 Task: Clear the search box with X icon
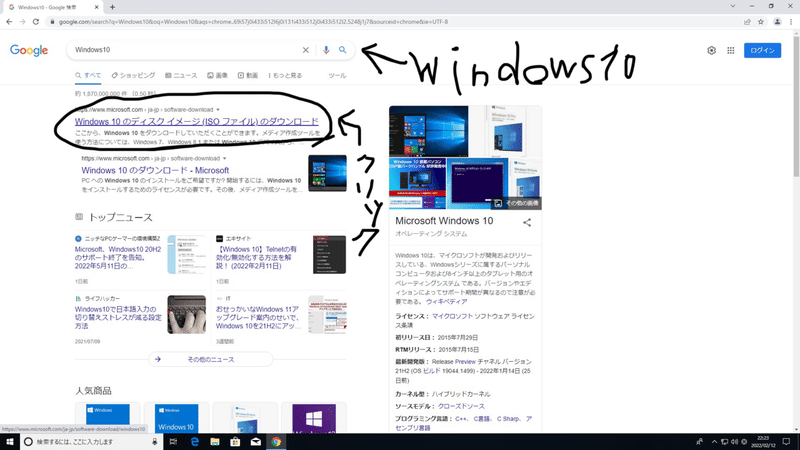306,50
